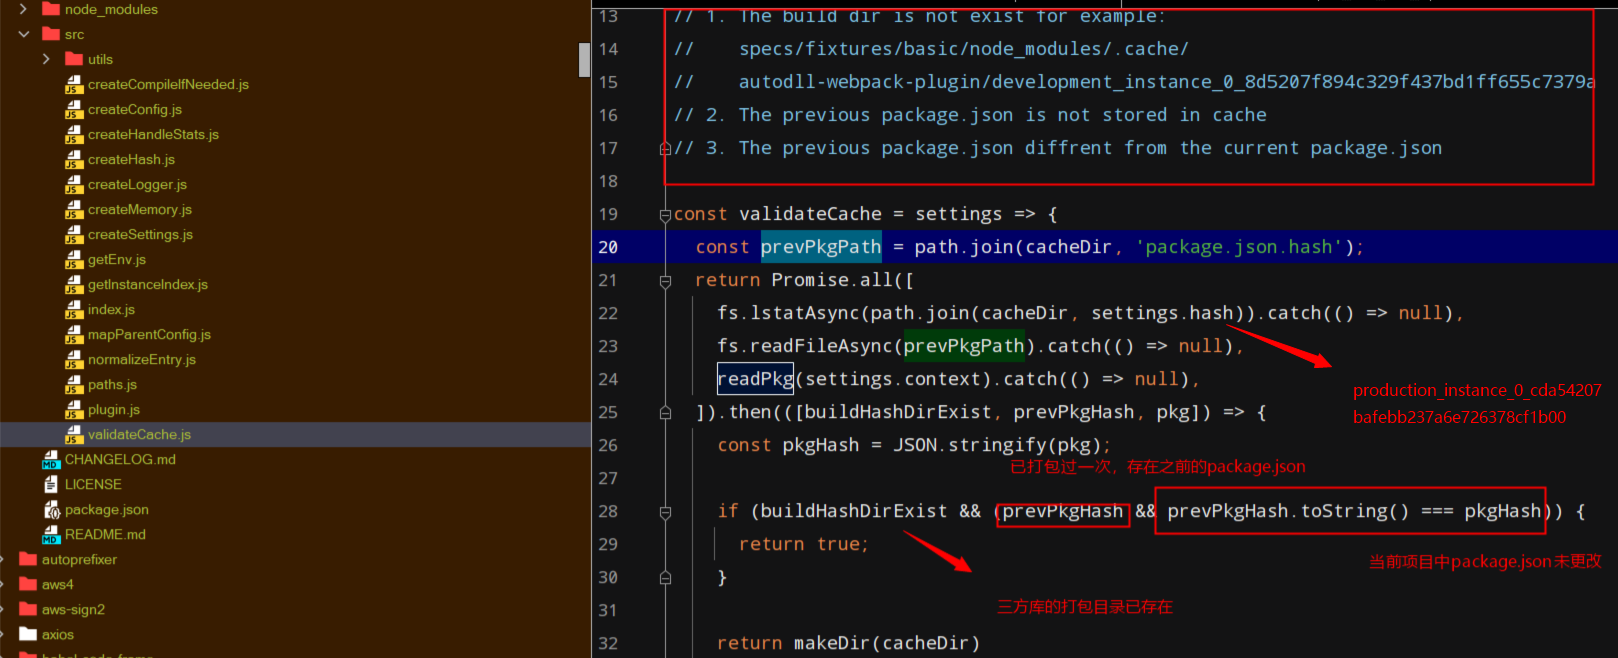Open mapParentConfig.js in the tree
This screenshot has height=658, width=1618.
[x=149, y=334]
